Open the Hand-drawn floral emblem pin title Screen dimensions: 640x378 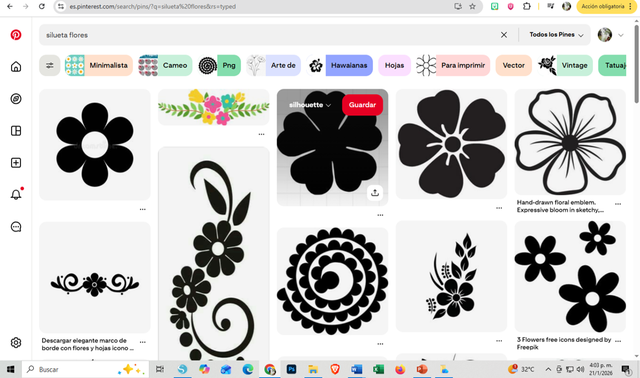pos(560,206)
